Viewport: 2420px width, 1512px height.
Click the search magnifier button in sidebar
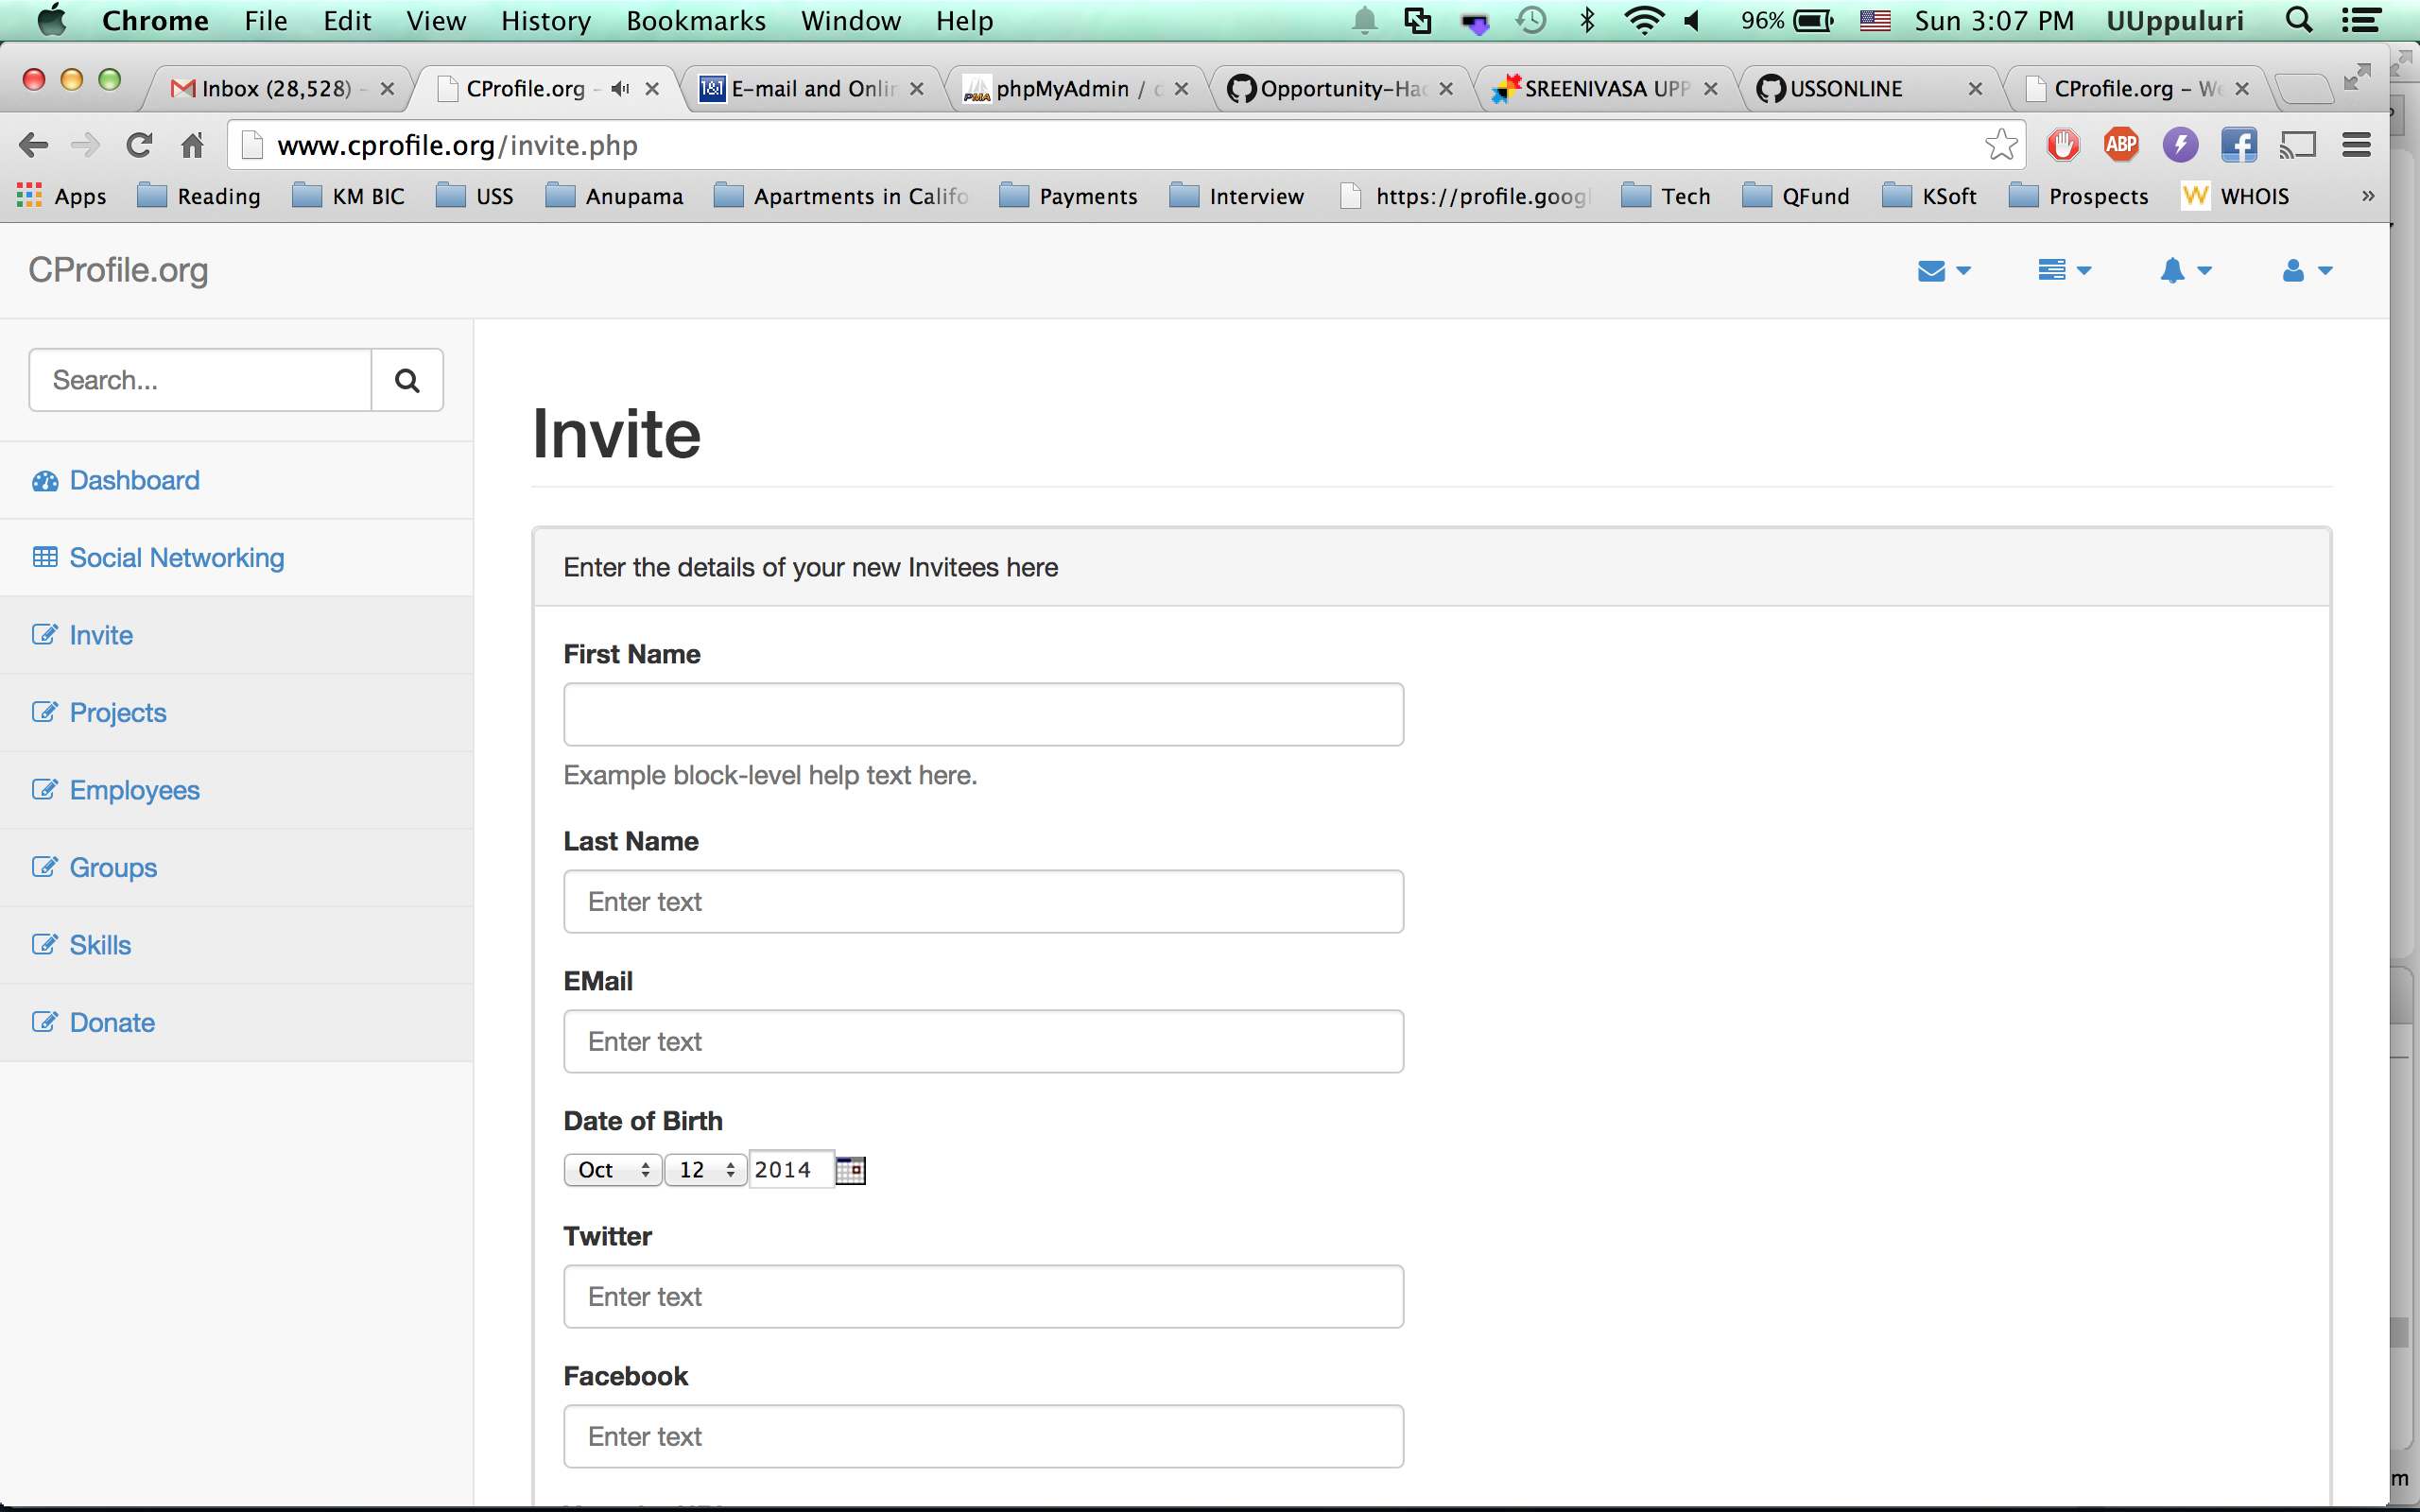[407, 380]
